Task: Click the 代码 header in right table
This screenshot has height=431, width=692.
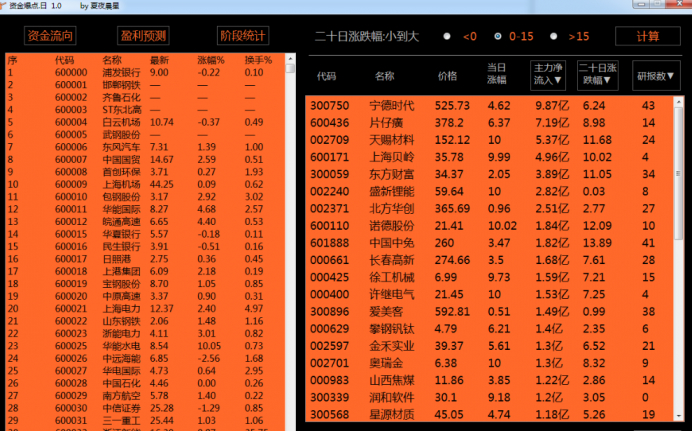Action: [x=327, y=76]
